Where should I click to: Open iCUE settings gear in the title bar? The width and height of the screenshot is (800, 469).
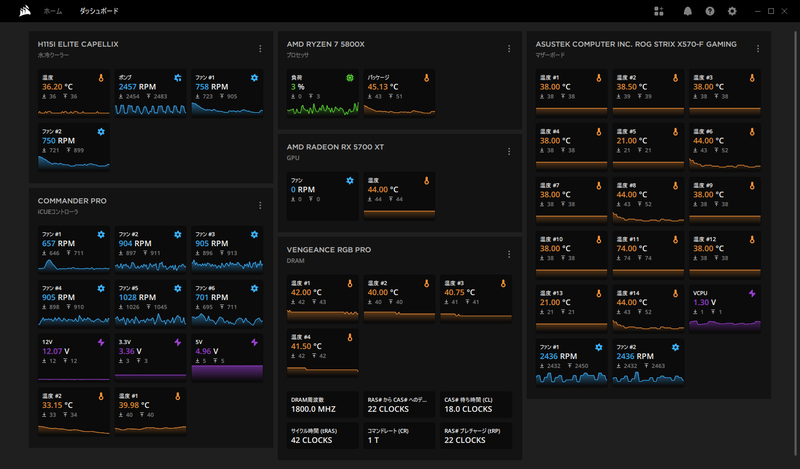click(x=733, y=11)
